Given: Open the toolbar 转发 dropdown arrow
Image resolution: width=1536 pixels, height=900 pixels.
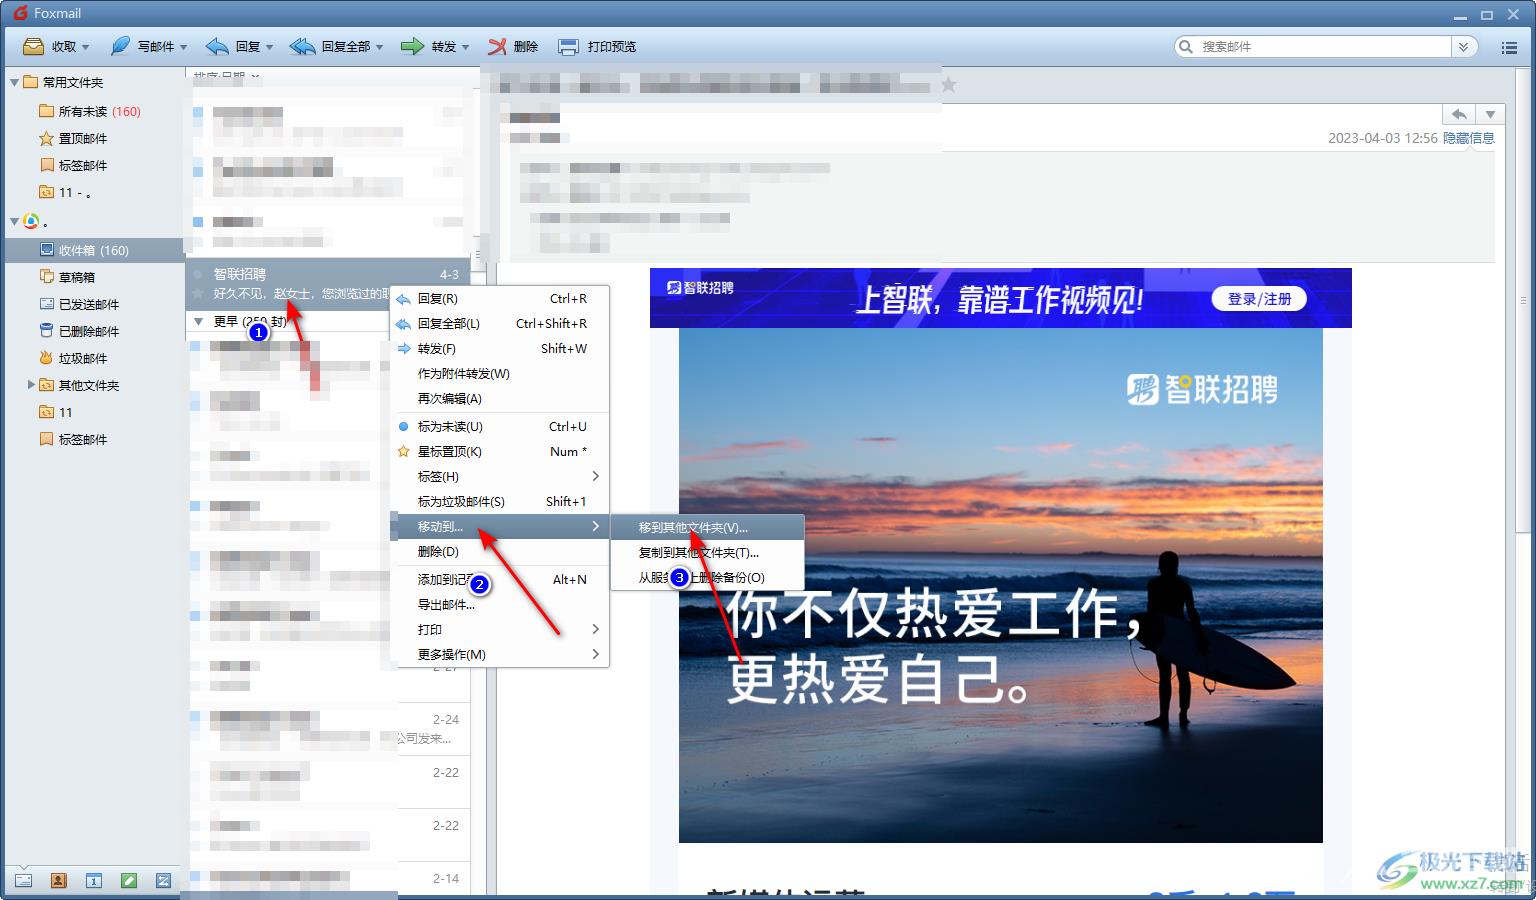Looking at the screenshot, I should pos(465,47).
